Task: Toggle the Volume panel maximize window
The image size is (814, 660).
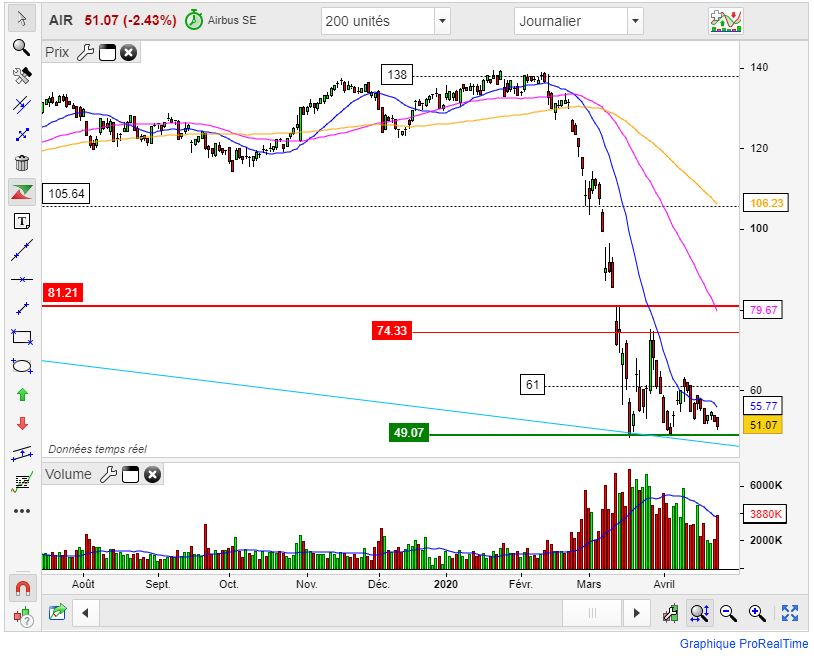Action: pyautogui.click(x=130, y=475)
